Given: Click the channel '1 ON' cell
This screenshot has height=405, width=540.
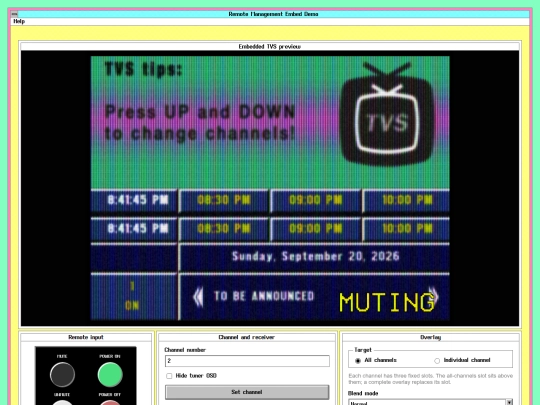Looking at the screenshot, I should pos(133,296).
